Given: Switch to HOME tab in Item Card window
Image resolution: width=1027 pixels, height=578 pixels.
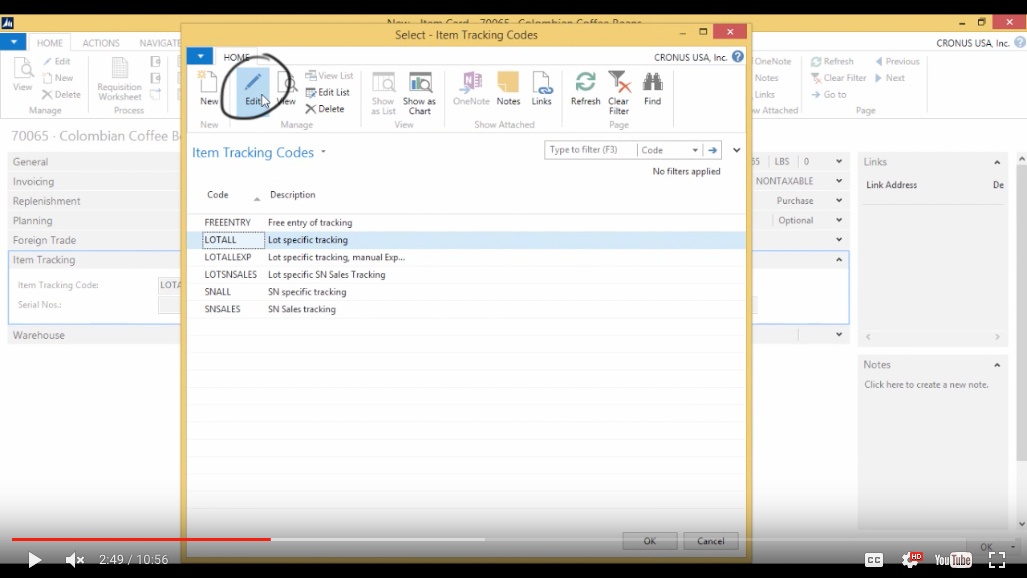Looking at the screenshot, I should 50,43.
